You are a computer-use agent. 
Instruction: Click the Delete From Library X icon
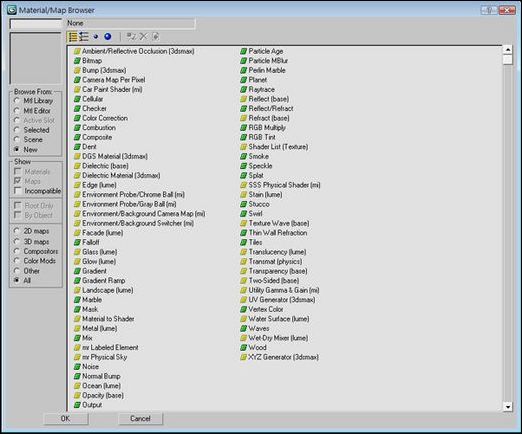[143, 36]
